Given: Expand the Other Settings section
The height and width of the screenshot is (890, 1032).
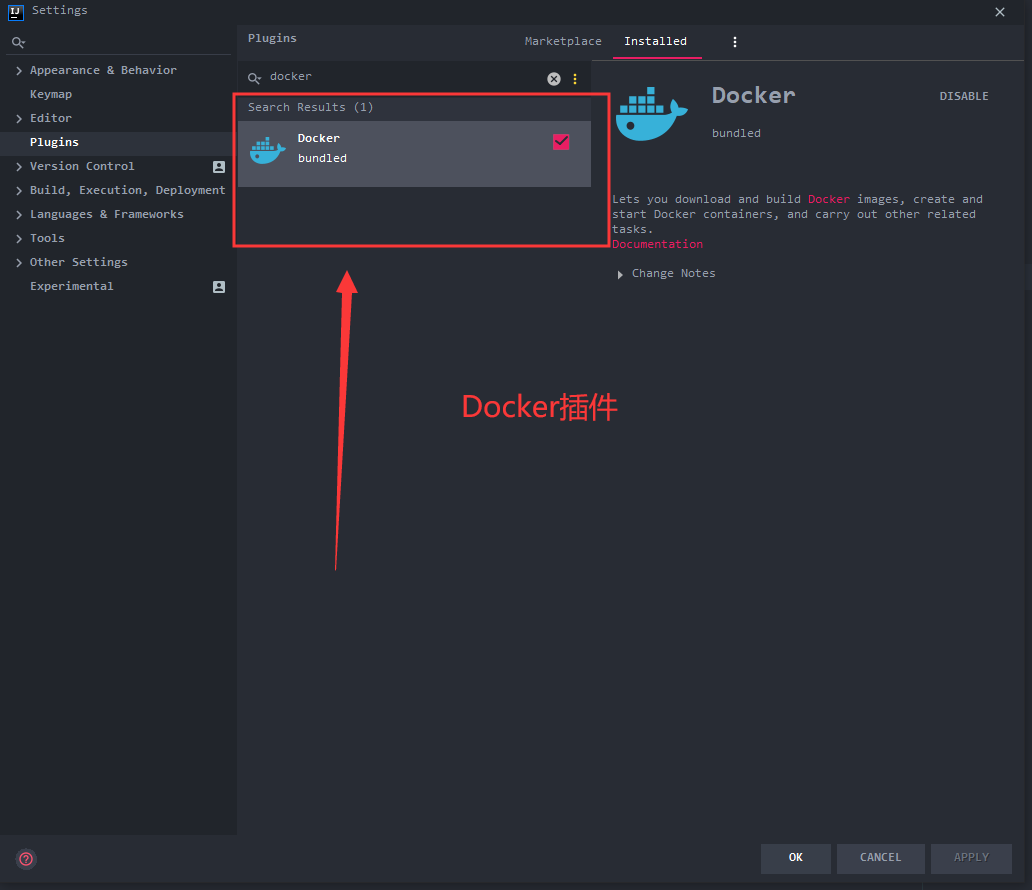Looking at the screenshot, I should [x=19, y=263].
